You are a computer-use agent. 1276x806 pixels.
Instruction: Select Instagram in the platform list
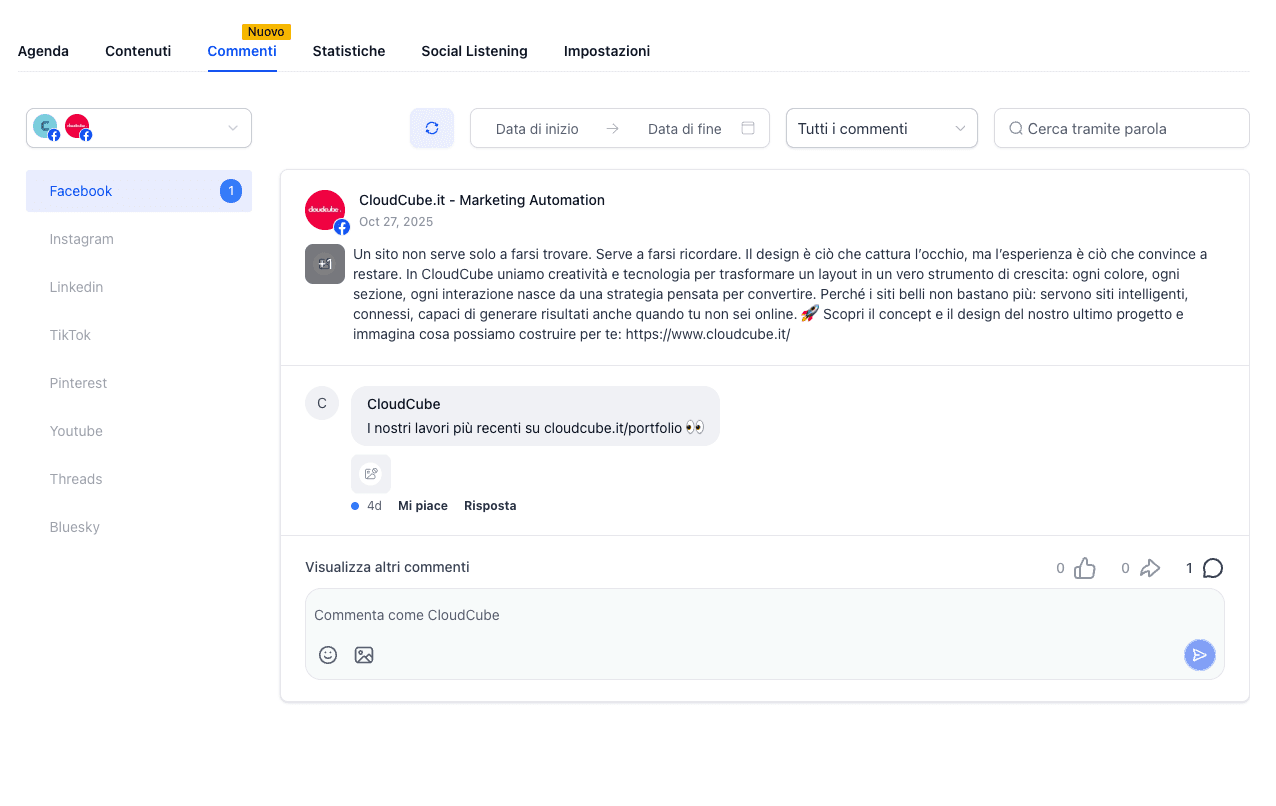[x=139, y=239]
